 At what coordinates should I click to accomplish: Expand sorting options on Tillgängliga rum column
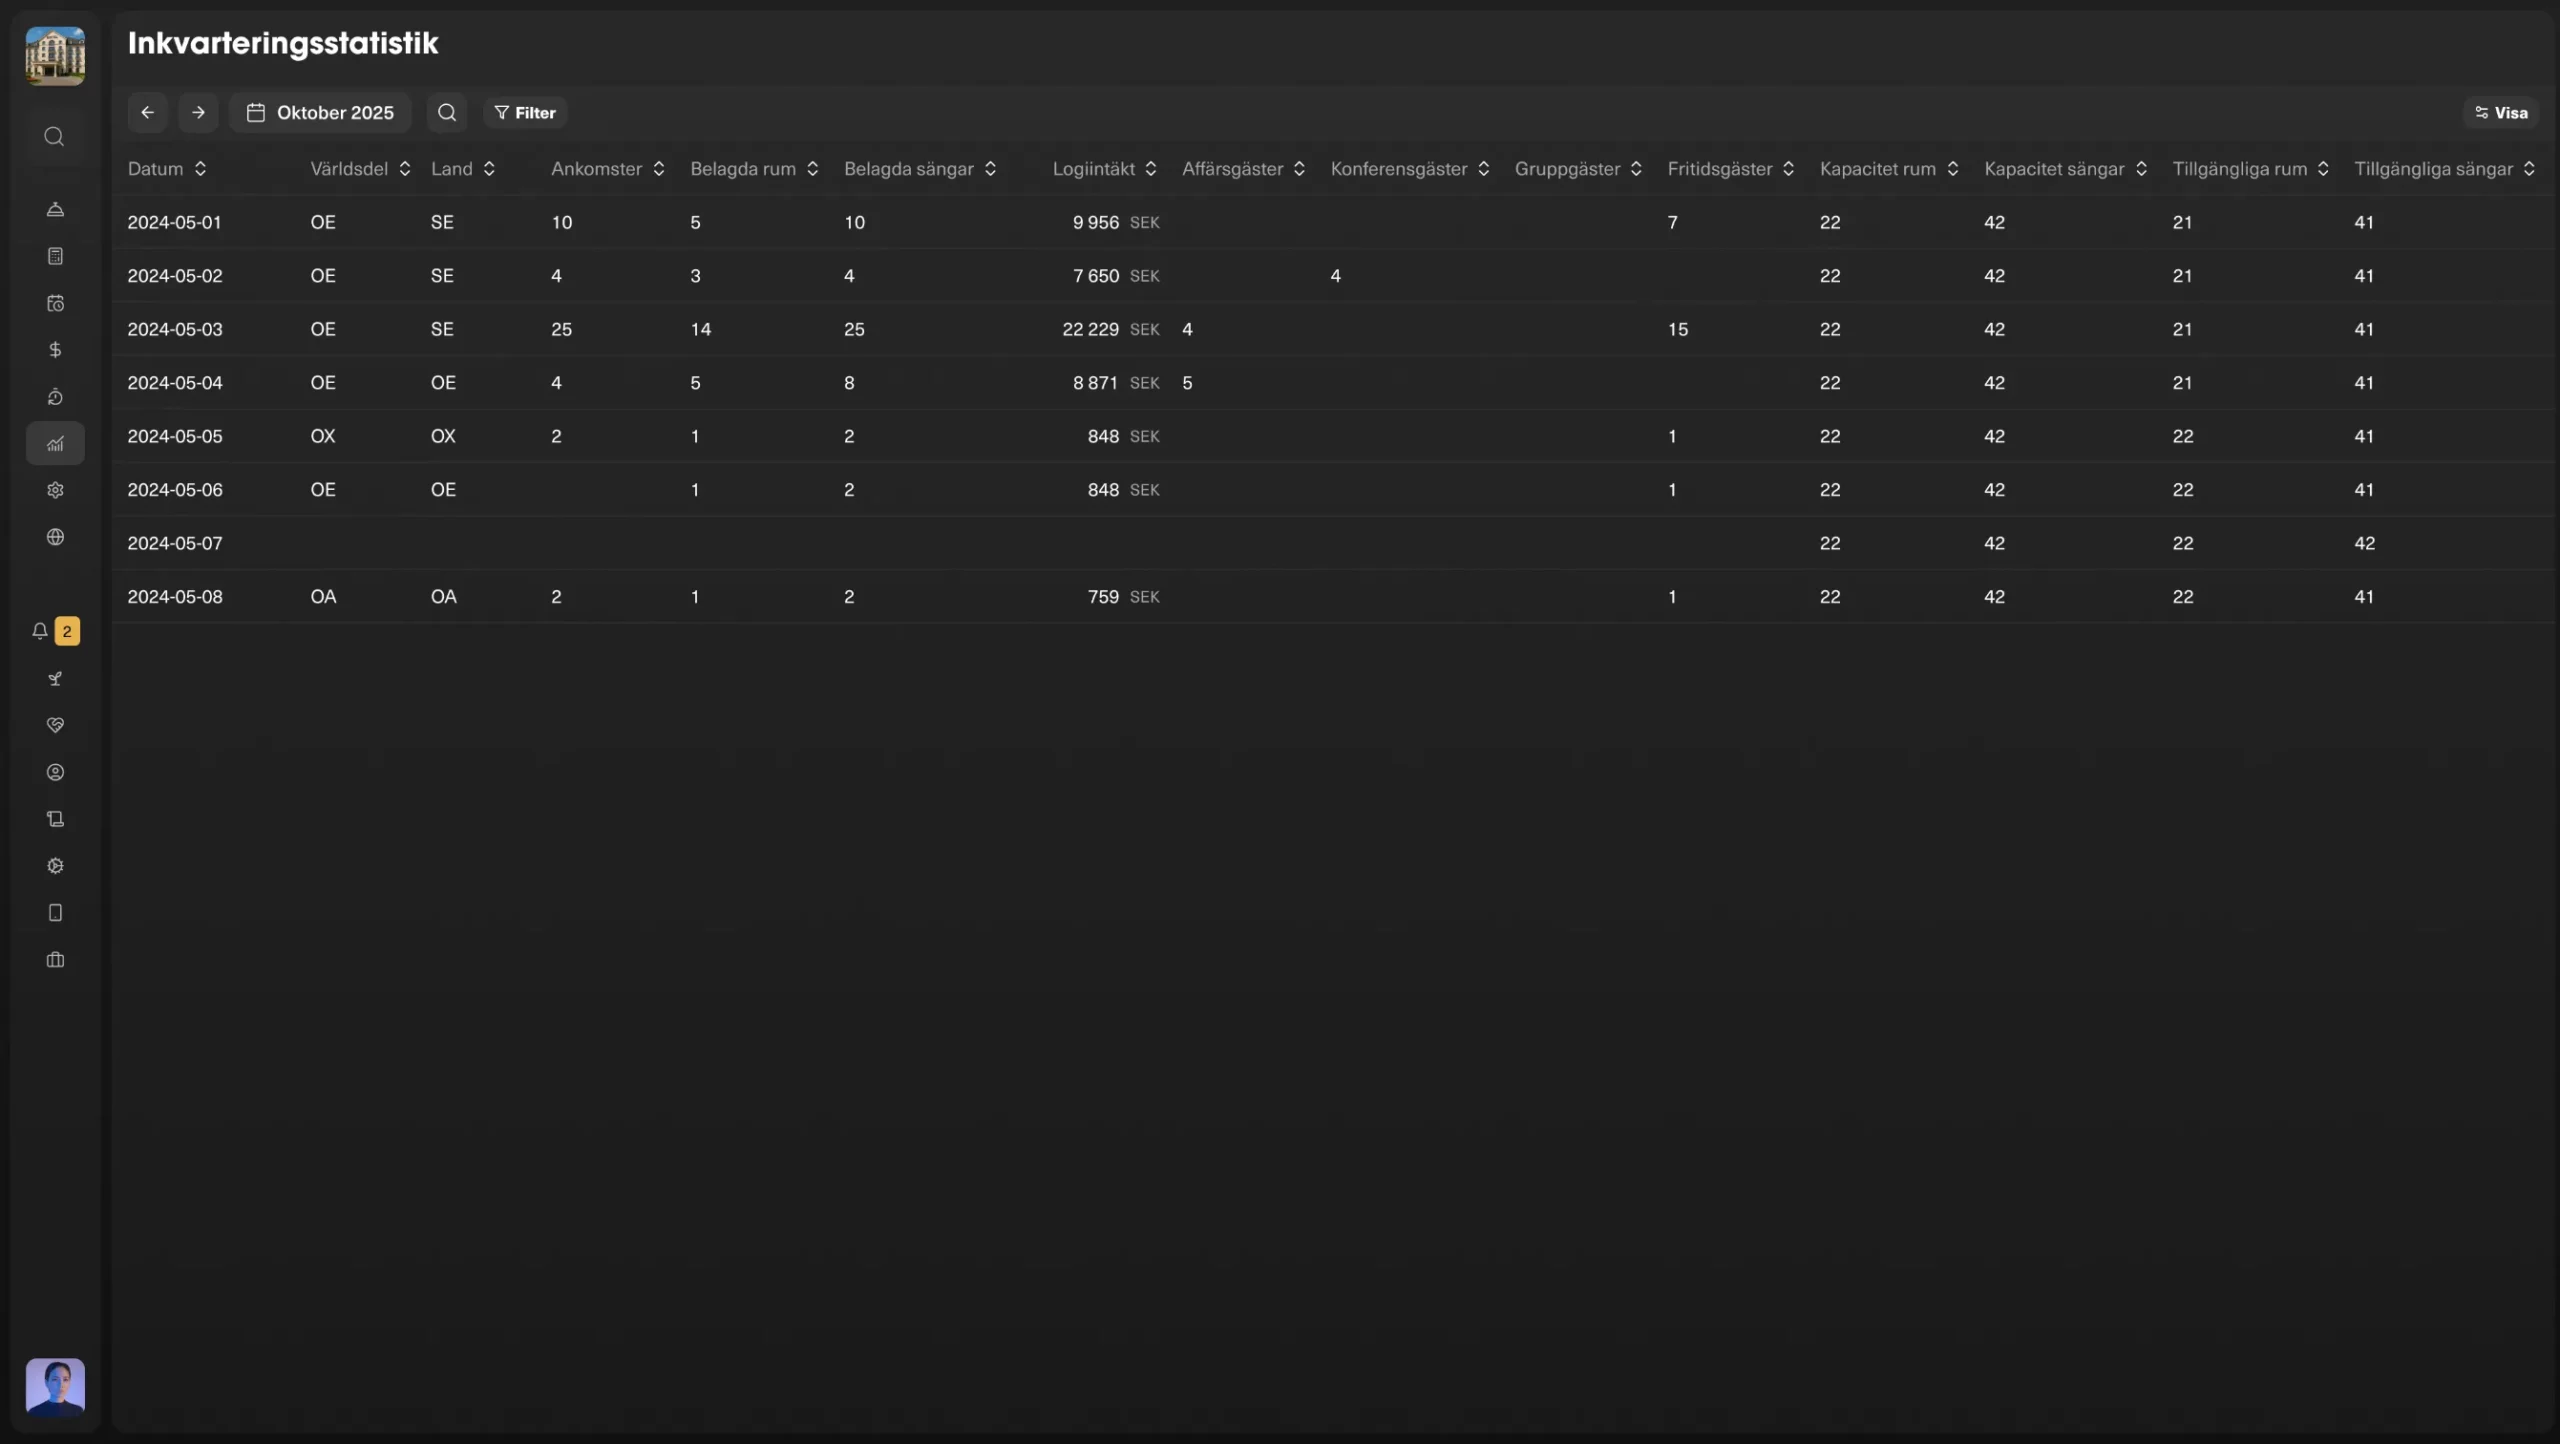2322,168
